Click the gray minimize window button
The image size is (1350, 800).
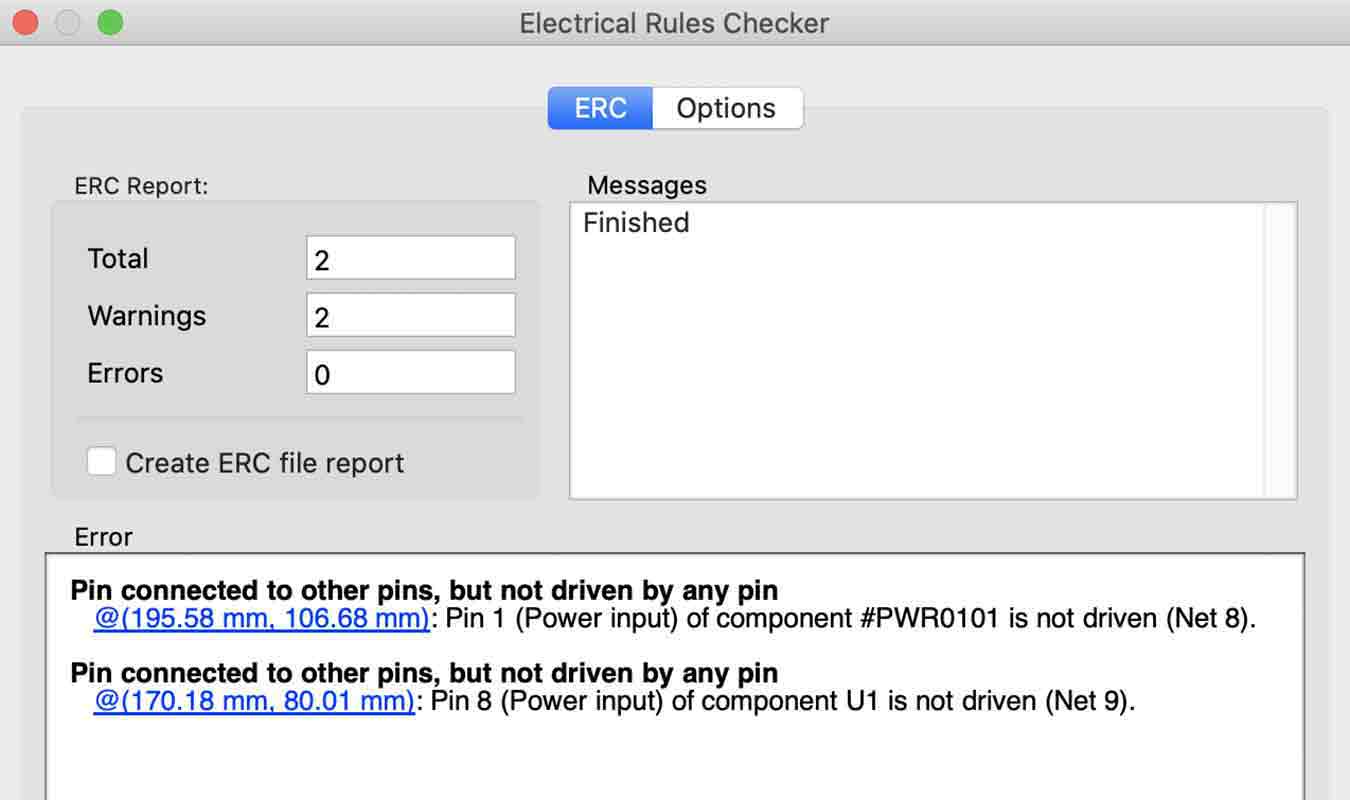(67, 22)
